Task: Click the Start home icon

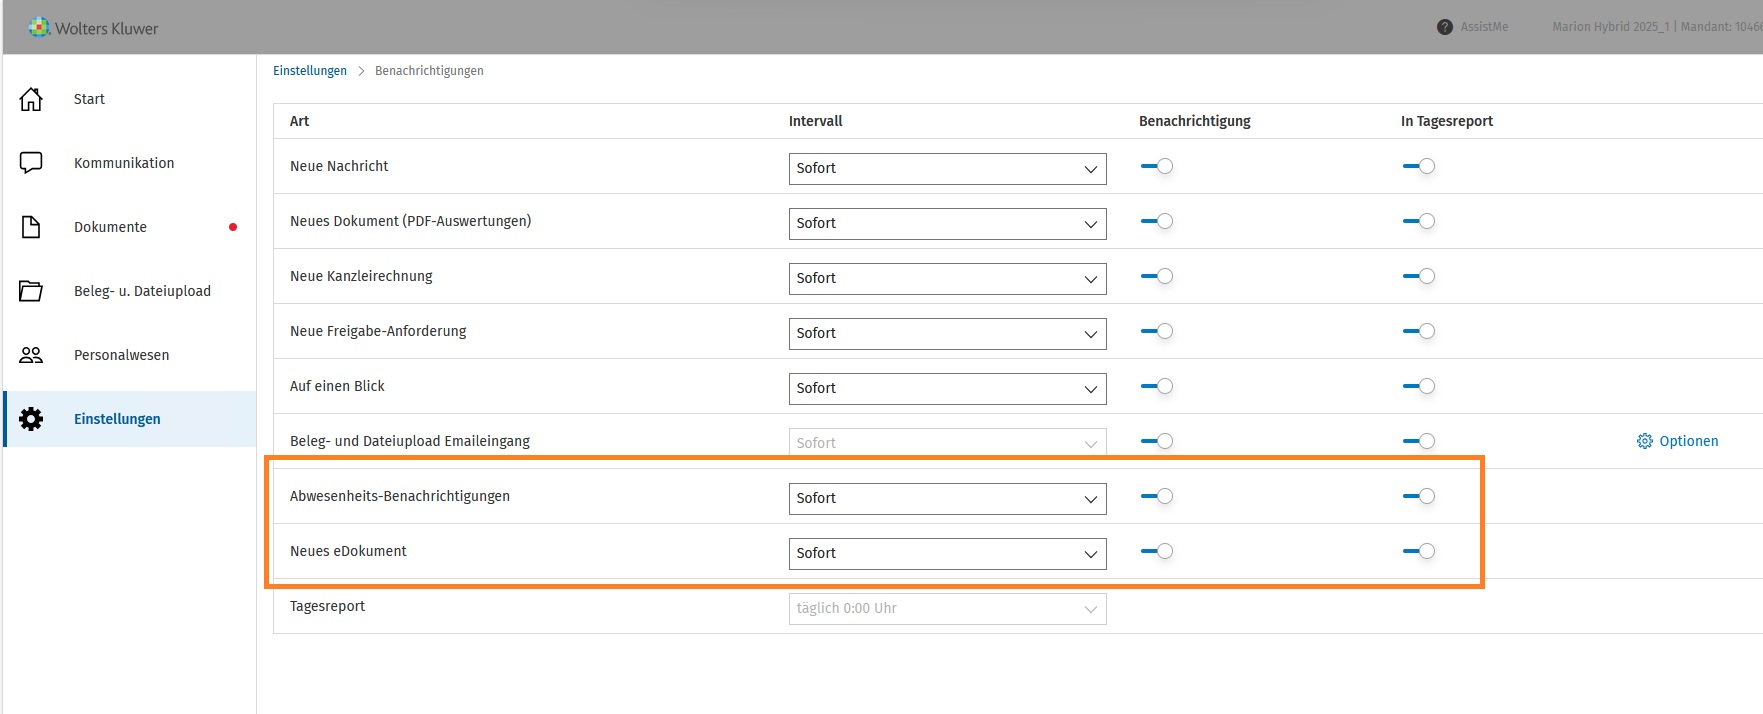Action: 31,99
